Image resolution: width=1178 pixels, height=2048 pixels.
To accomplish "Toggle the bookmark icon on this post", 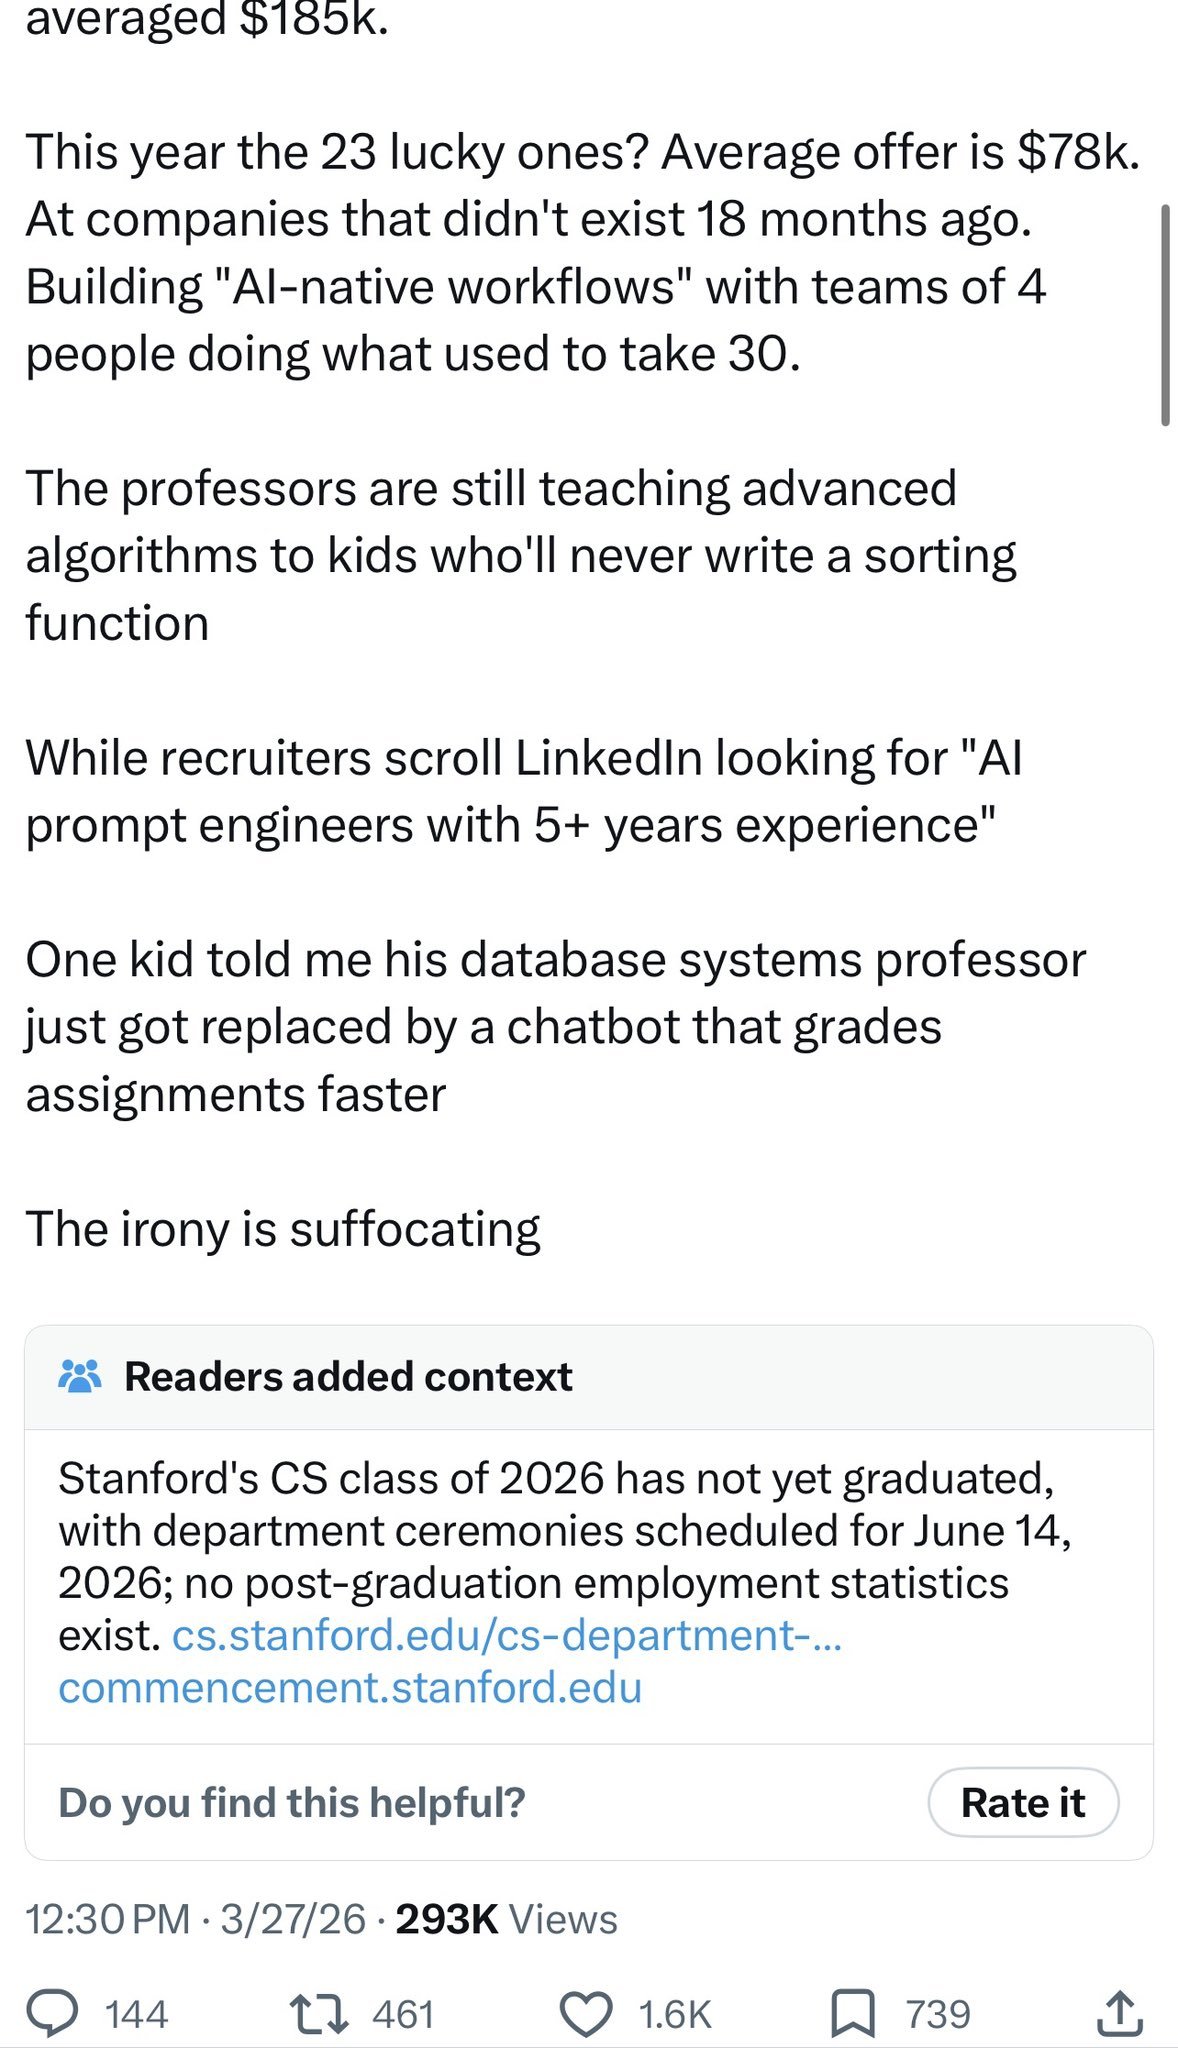I will tap(853, 2013).
